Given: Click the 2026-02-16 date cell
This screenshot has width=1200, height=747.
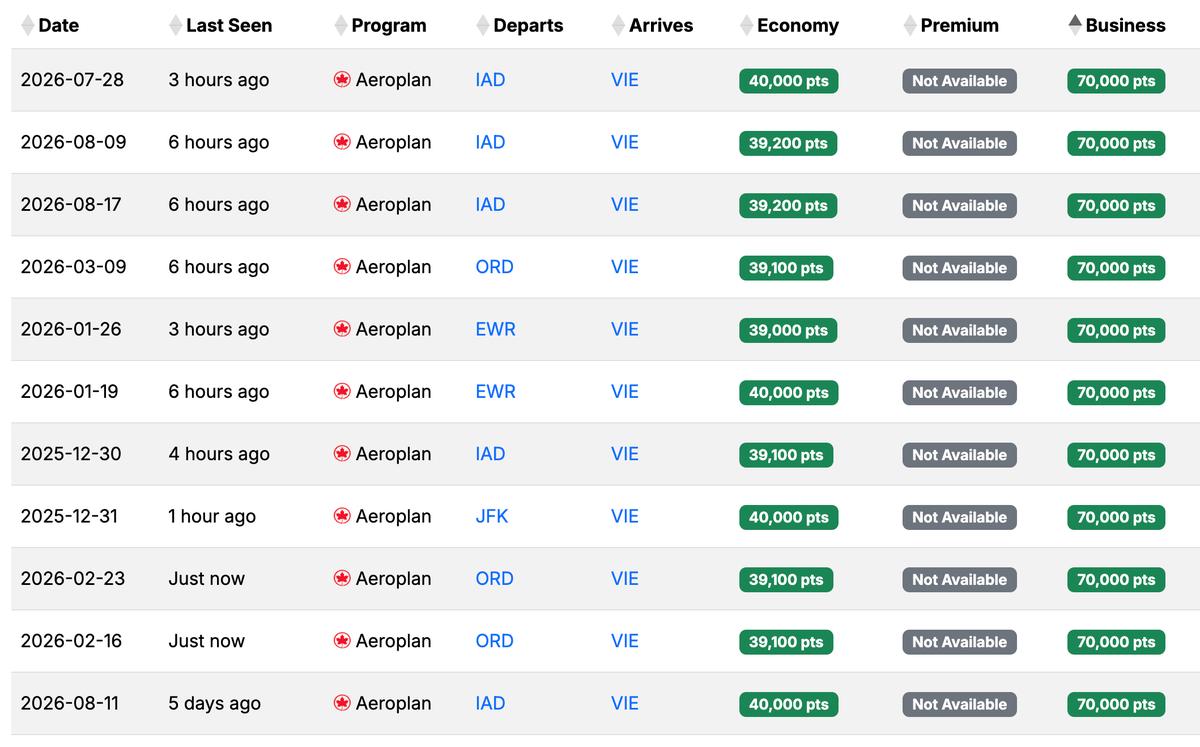Looking at the screenshot, I should [x=71, y=642].
